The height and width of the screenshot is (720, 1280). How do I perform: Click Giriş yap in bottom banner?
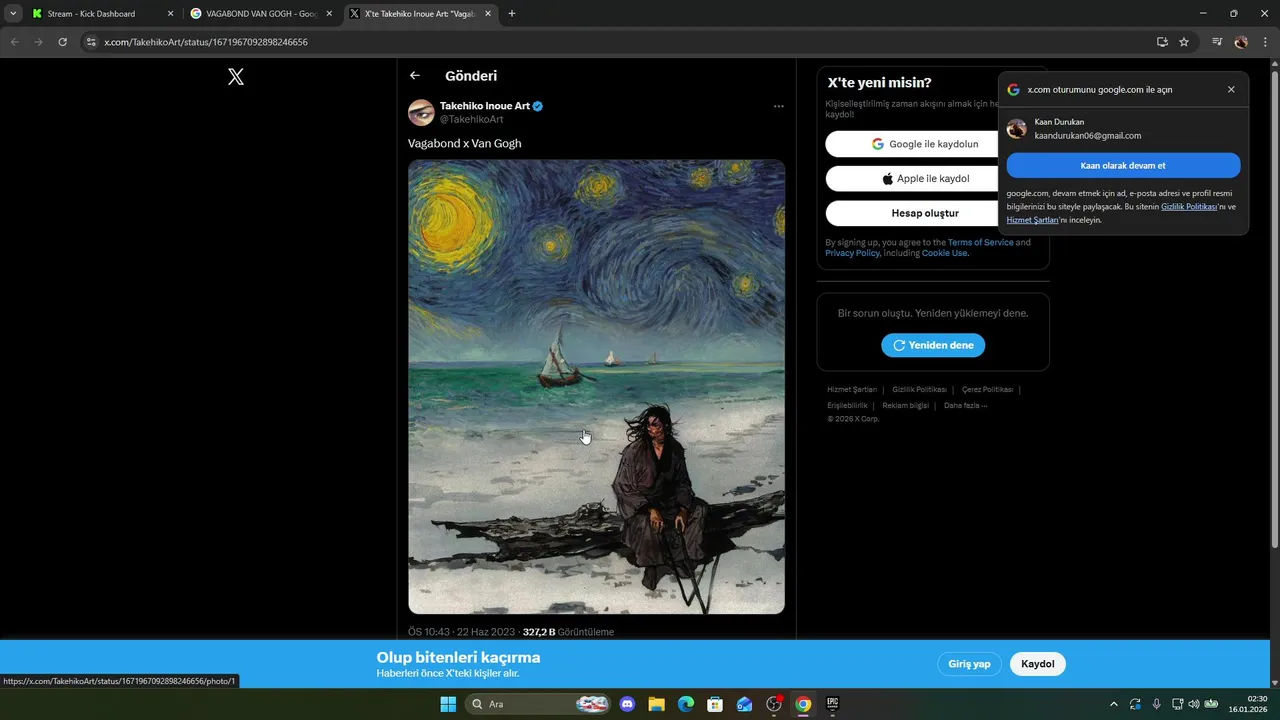click(969, 664)
